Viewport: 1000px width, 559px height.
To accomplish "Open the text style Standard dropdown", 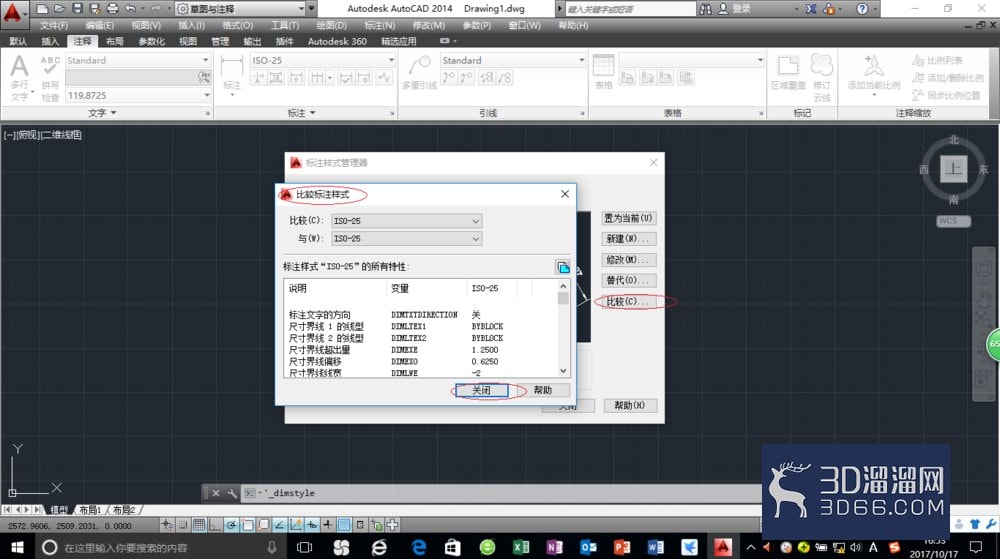I will 138,60.
